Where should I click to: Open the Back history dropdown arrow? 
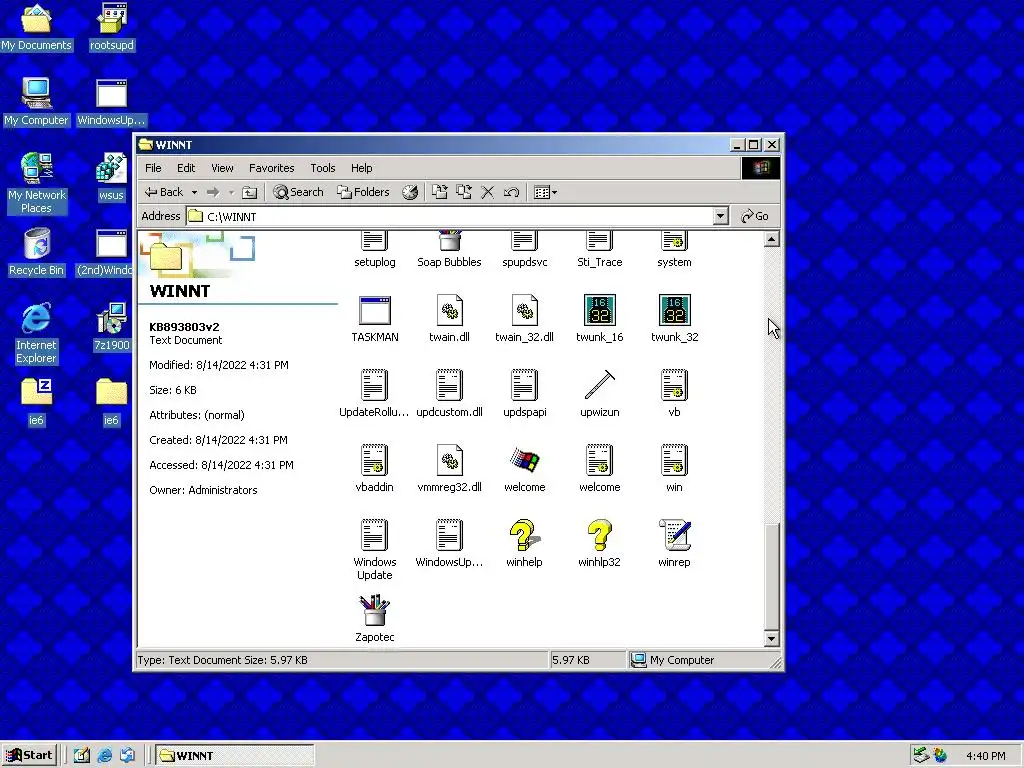click(194, 193)
